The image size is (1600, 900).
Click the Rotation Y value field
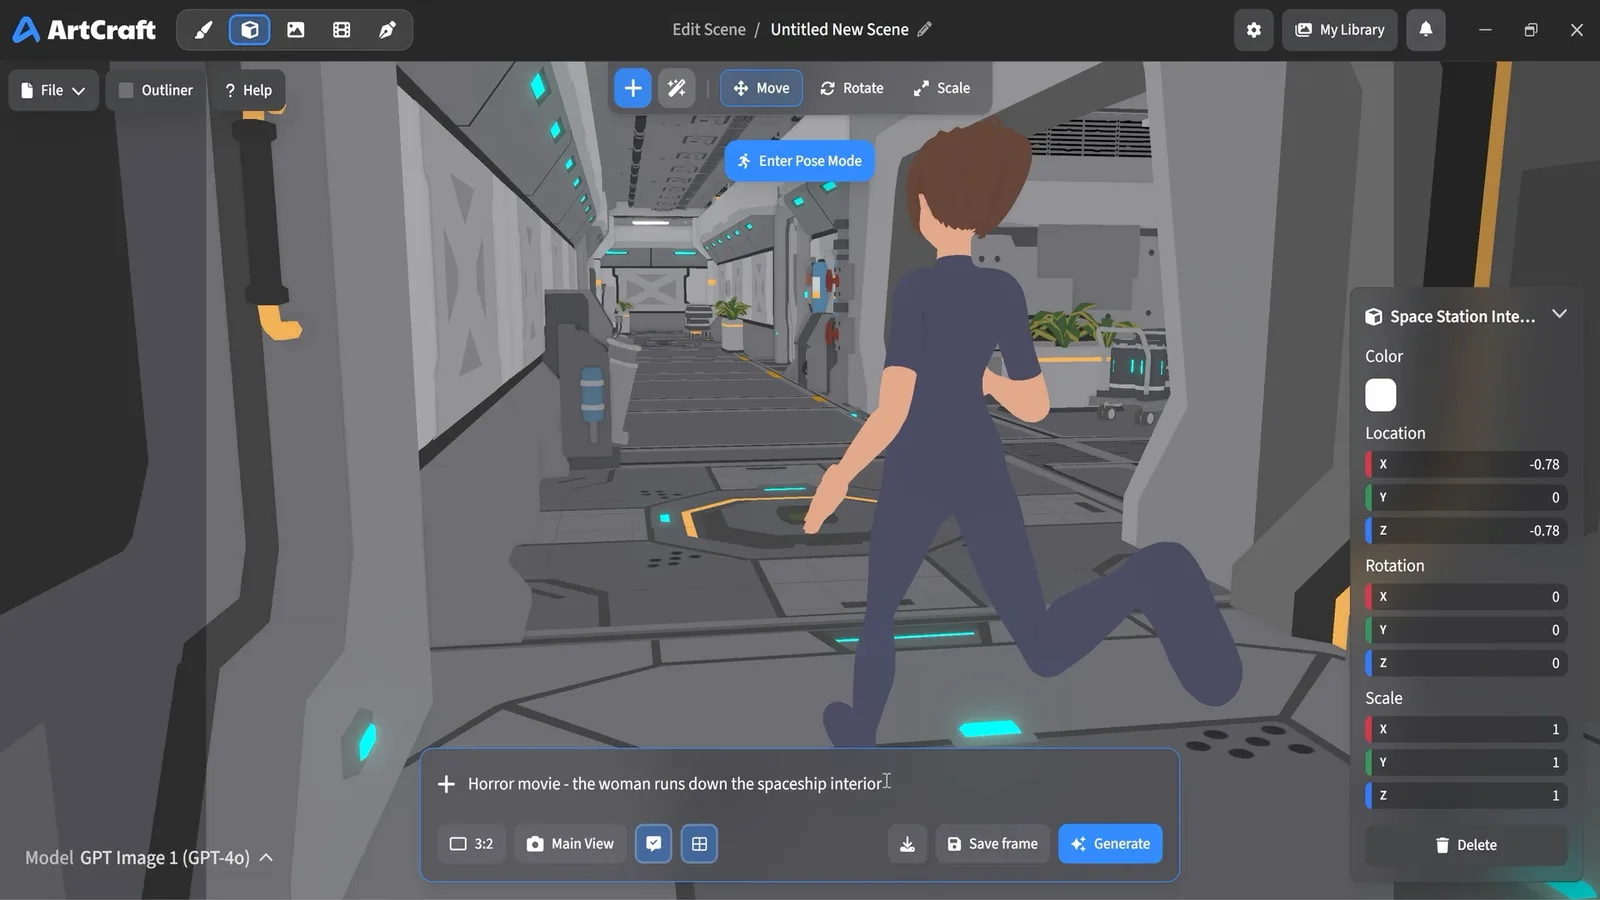tap(1466, 630)
